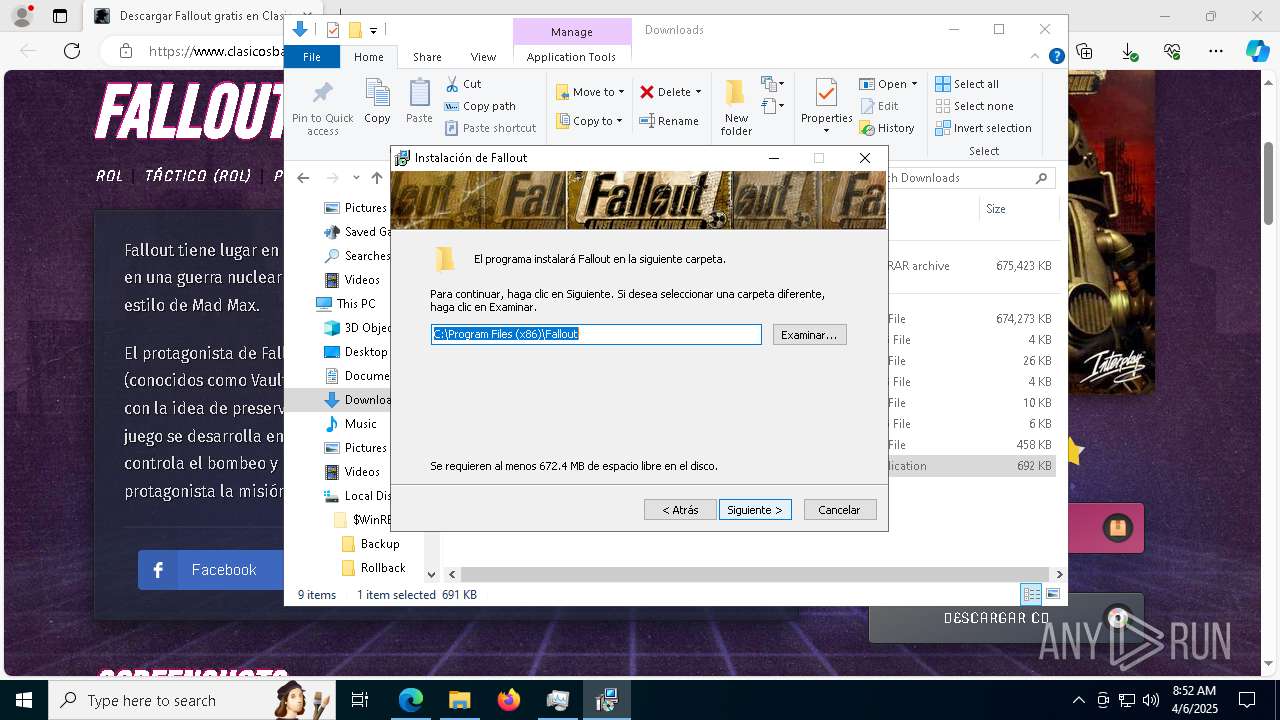Select Music in navigation tree
Image resolution: width=1280 pixels, height=720 pixels.
[x=351, y=424]
